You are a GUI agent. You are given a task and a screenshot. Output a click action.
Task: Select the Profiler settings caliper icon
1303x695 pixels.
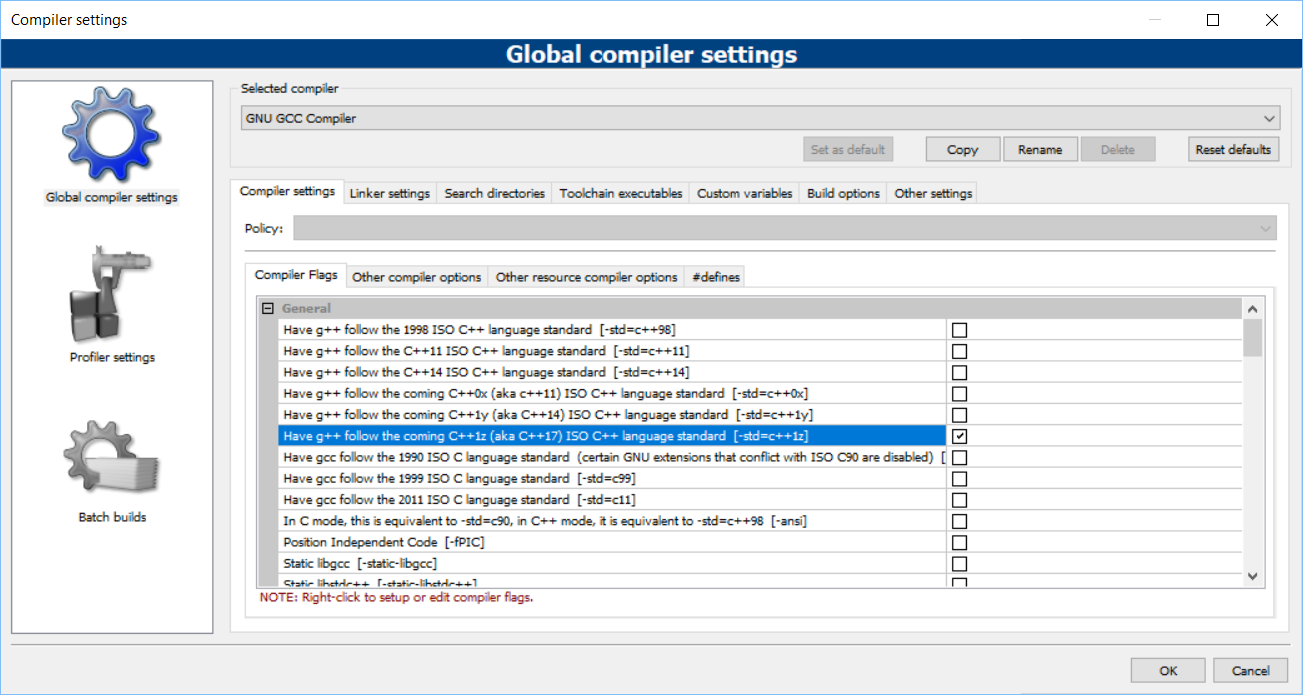pos(111,295)
